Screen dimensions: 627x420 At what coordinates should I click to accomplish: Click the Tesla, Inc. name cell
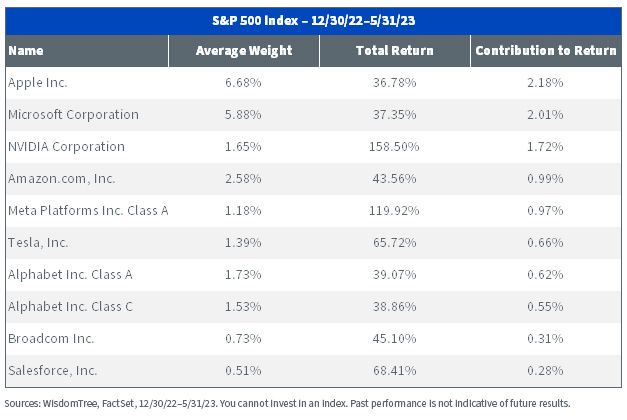click(38, 242)
